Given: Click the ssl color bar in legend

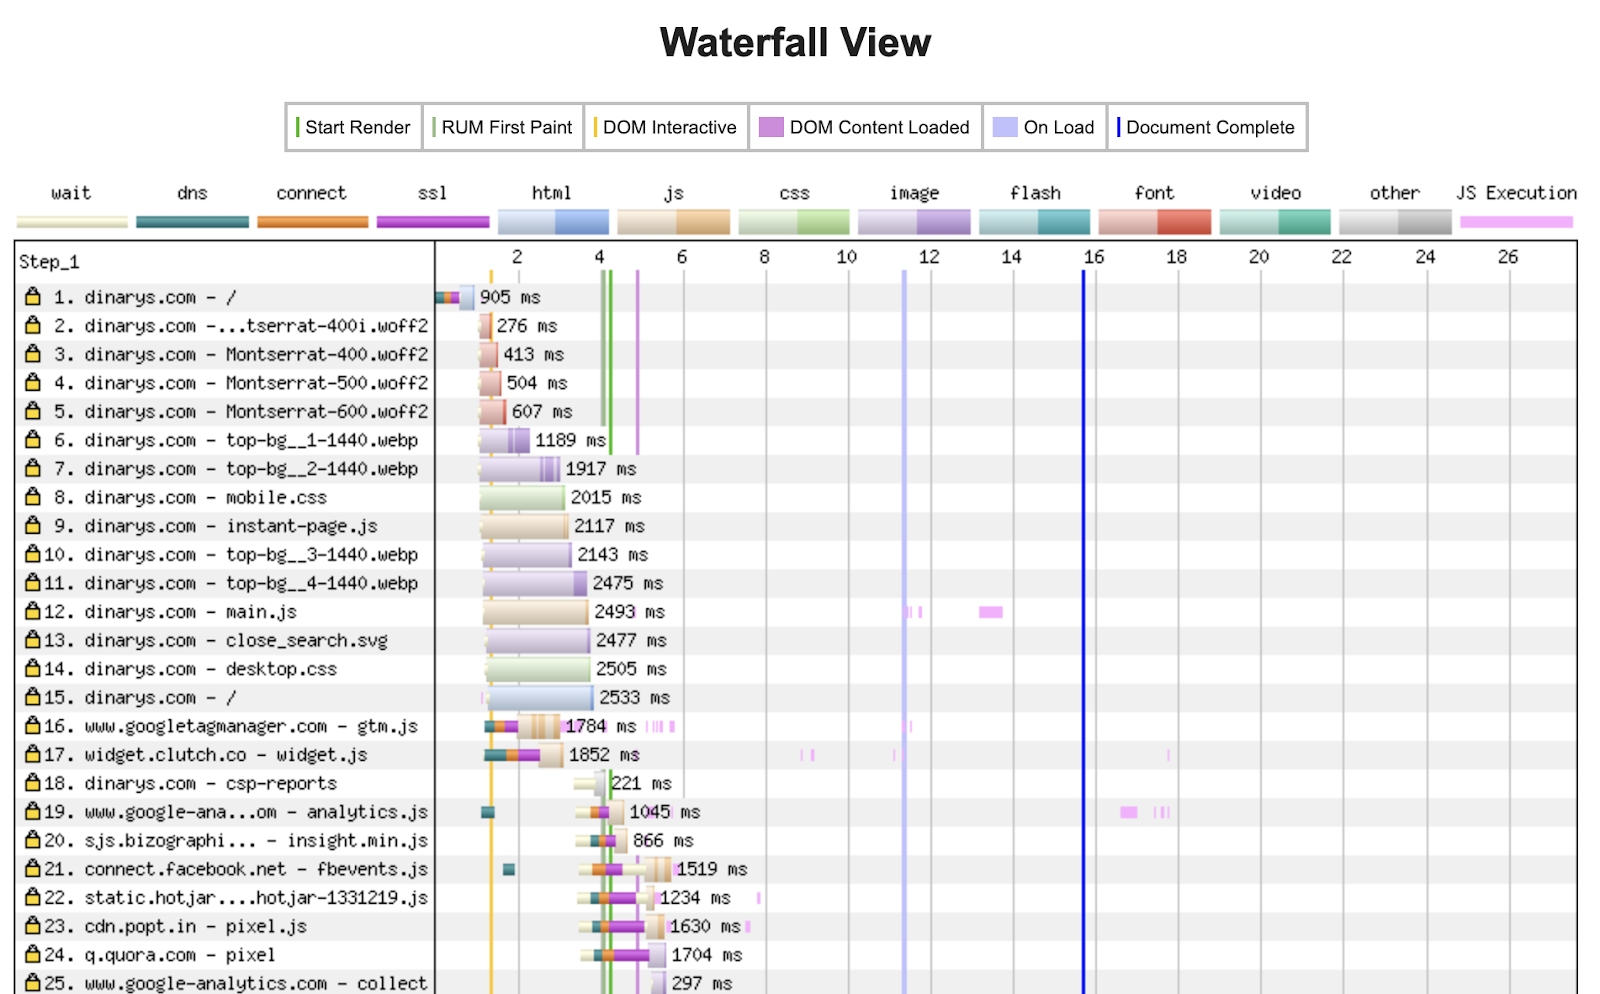Looking at the screenshot, I should [433, 222].
